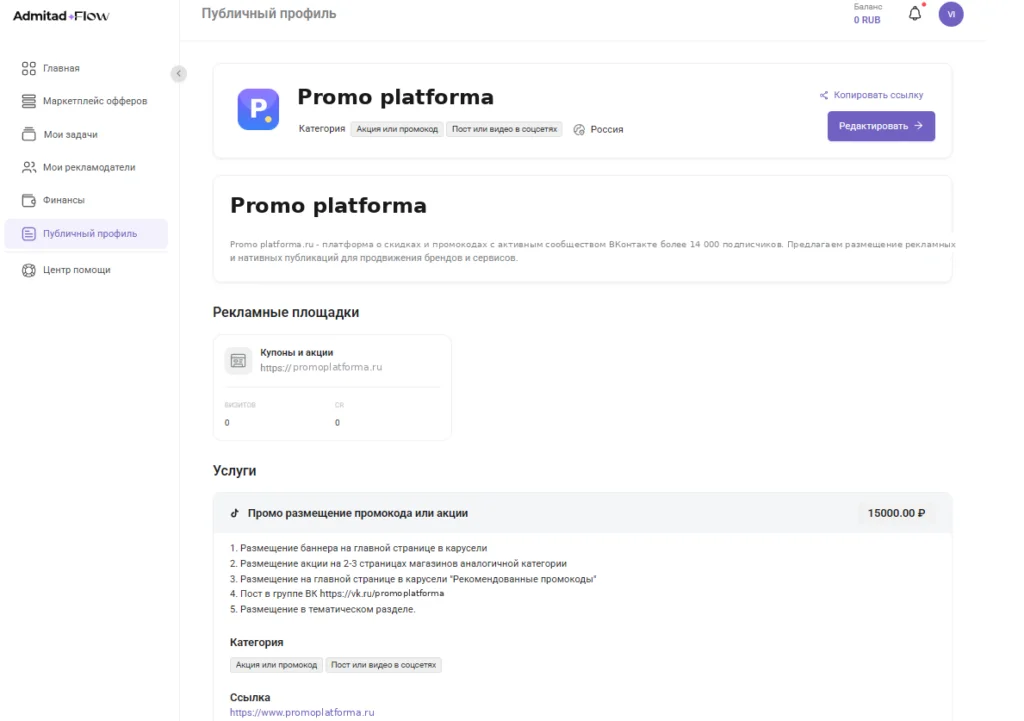The width and height of the screenshot is (1024, 721).
Task: Click the vk.ru/promoplatforma link in list
Action: (x=382, y=594)
